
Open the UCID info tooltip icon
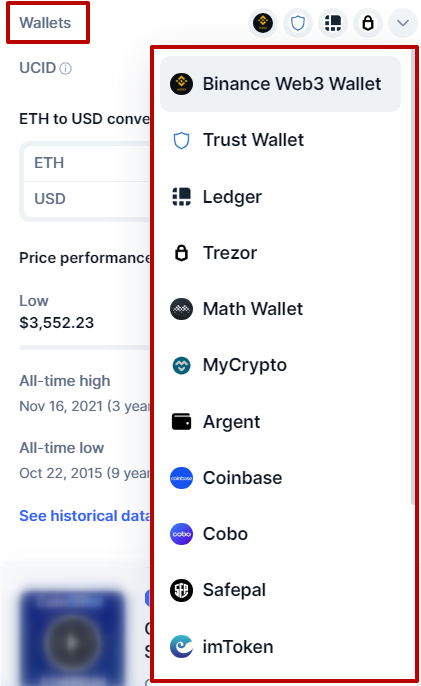coord(65,69)
